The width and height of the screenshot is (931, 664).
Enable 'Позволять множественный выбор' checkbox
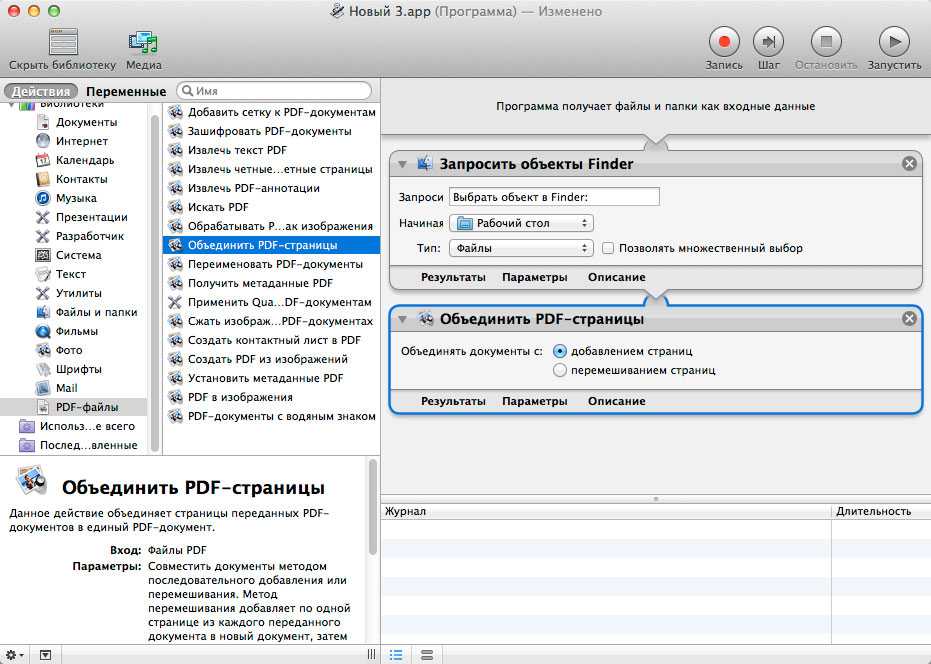(608, 248)
